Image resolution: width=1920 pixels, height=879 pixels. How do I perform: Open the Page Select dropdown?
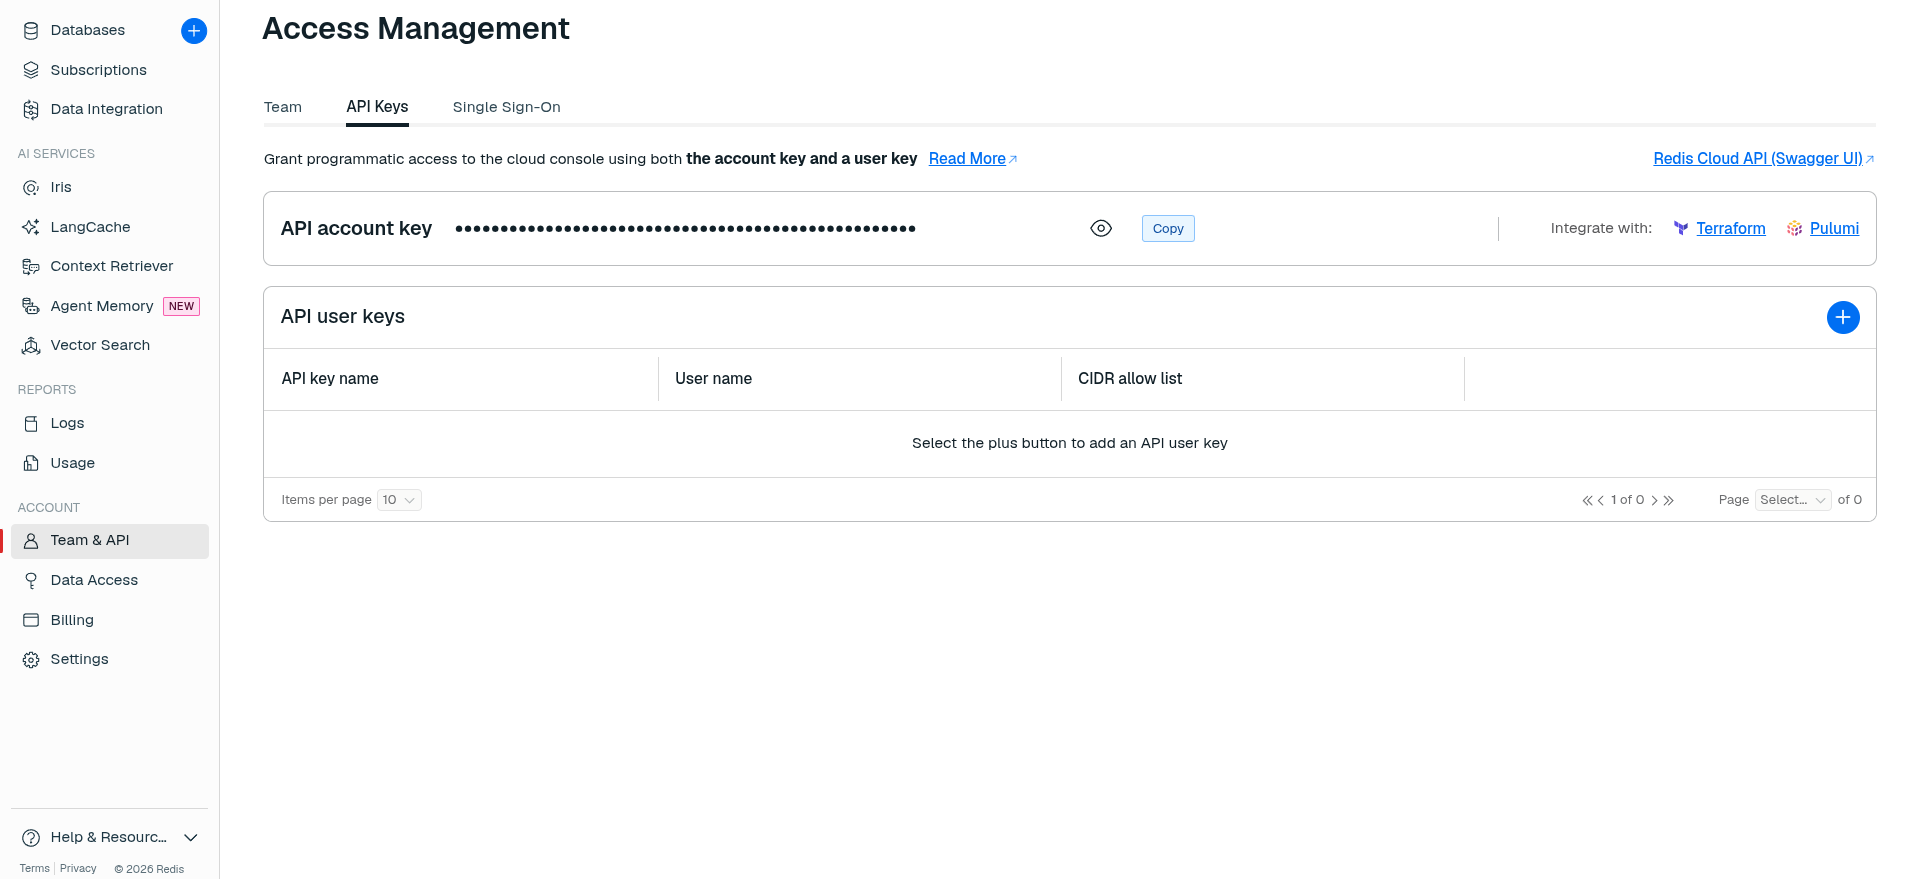pyautogui.click(x=1793, y=500)
